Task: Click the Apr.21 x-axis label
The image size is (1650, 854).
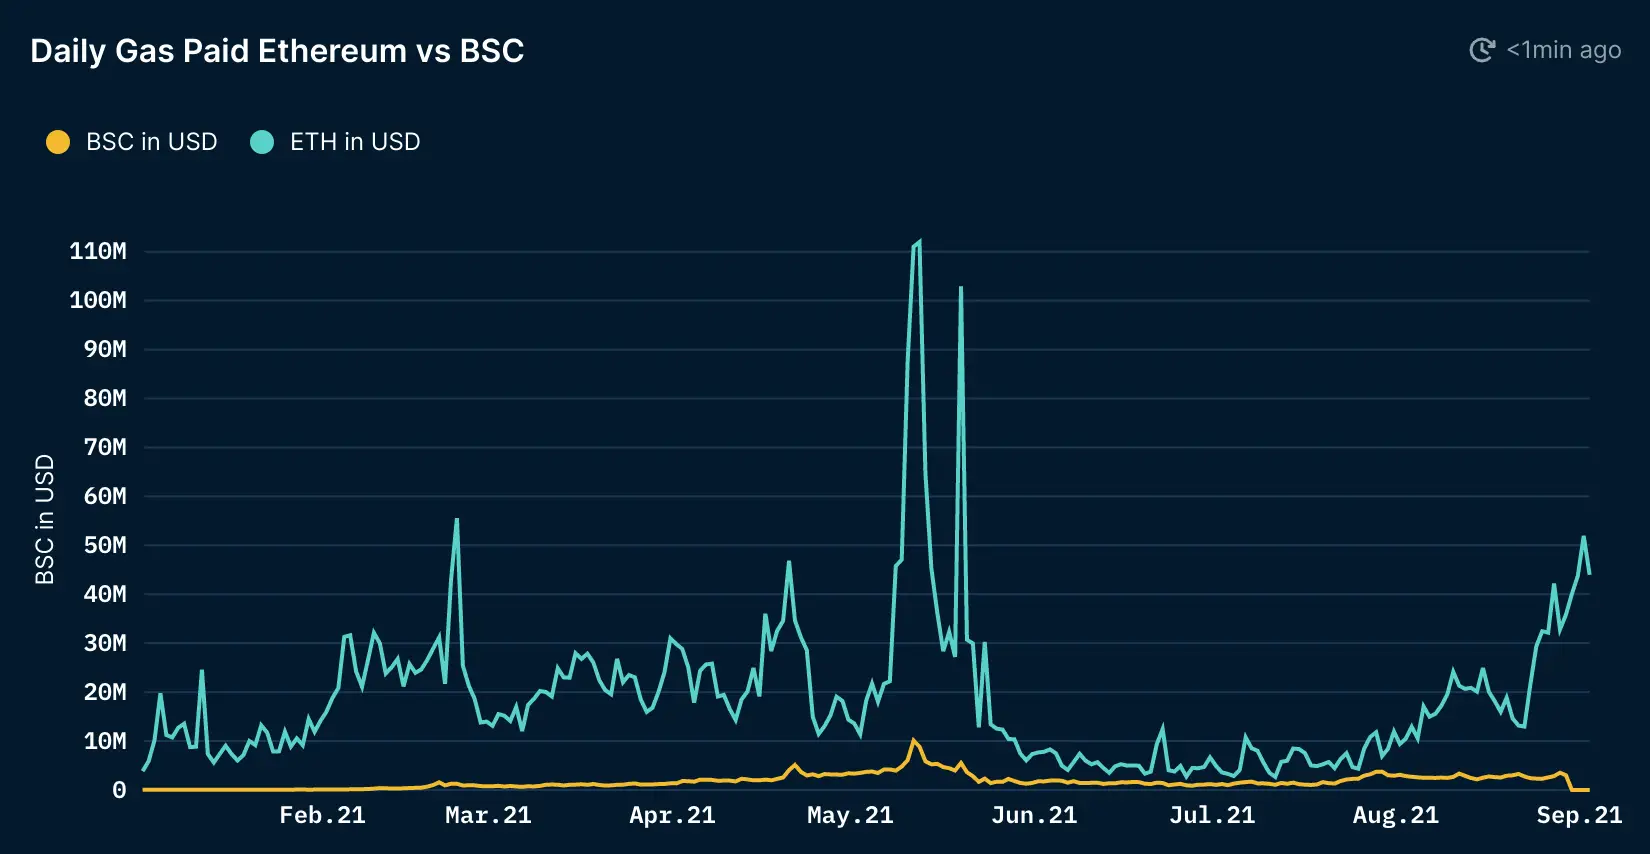Action: (672, 816)
